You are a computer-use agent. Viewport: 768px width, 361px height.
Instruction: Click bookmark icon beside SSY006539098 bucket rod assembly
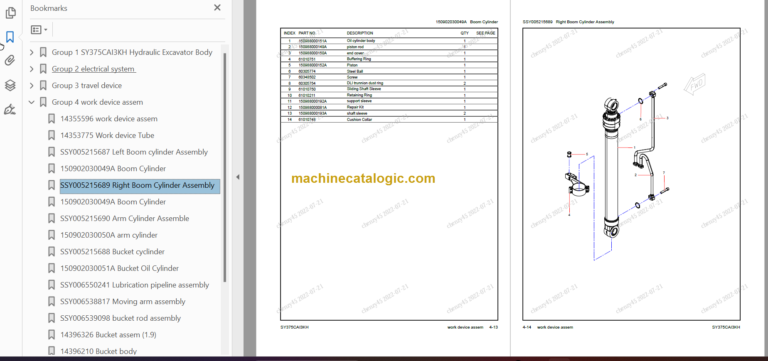point(51,318)
